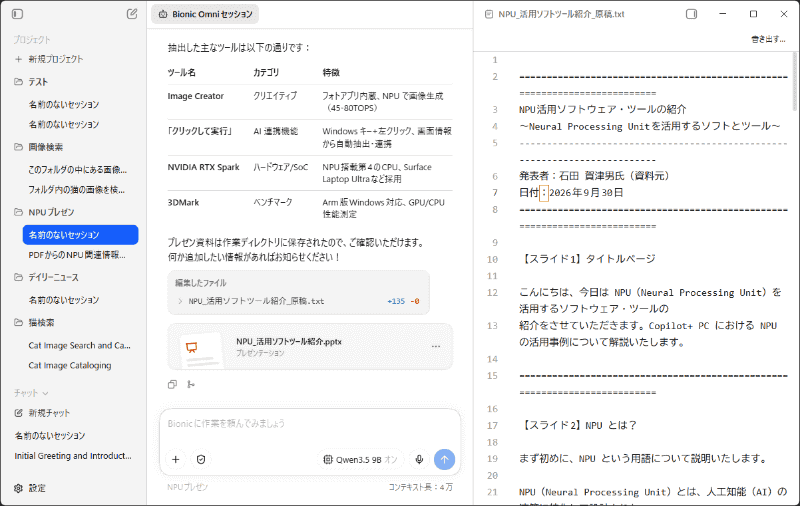Click the microphone voice input icon
The height and width of the screenshot is (506, 800).
pos(419,460)
